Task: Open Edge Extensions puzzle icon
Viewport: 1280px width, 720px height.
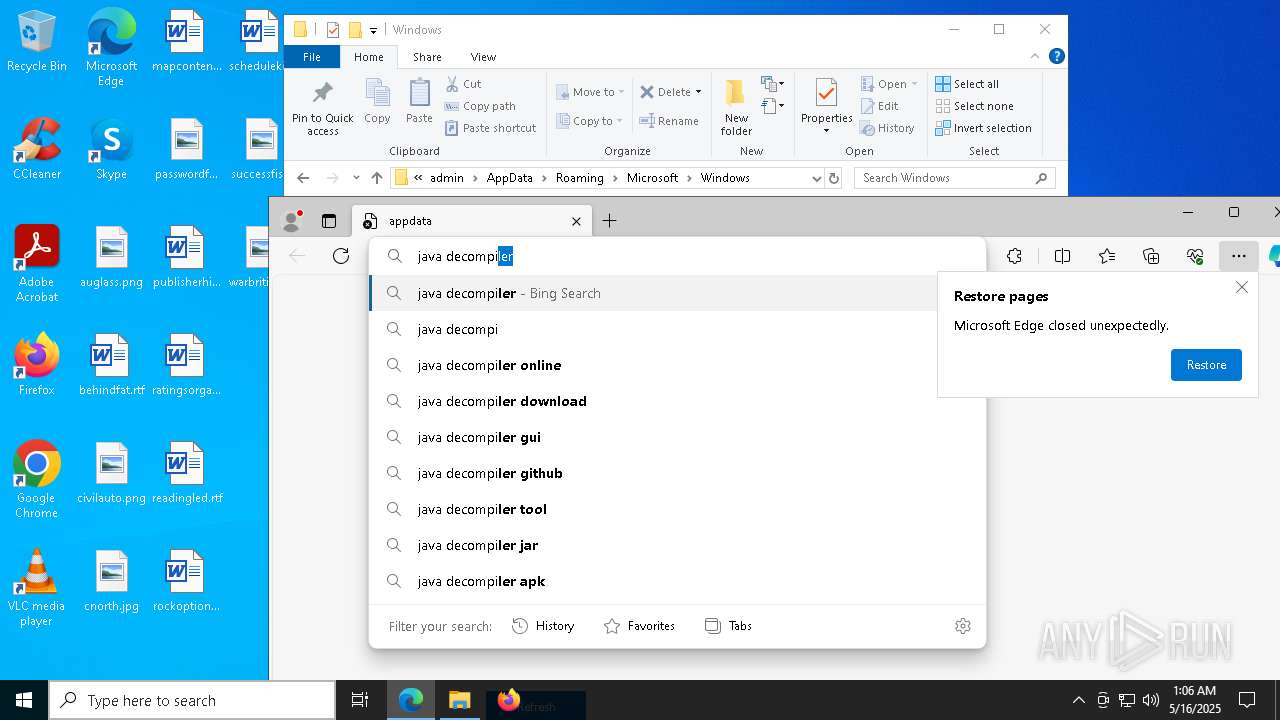Action: click(x=1014, y=256)
